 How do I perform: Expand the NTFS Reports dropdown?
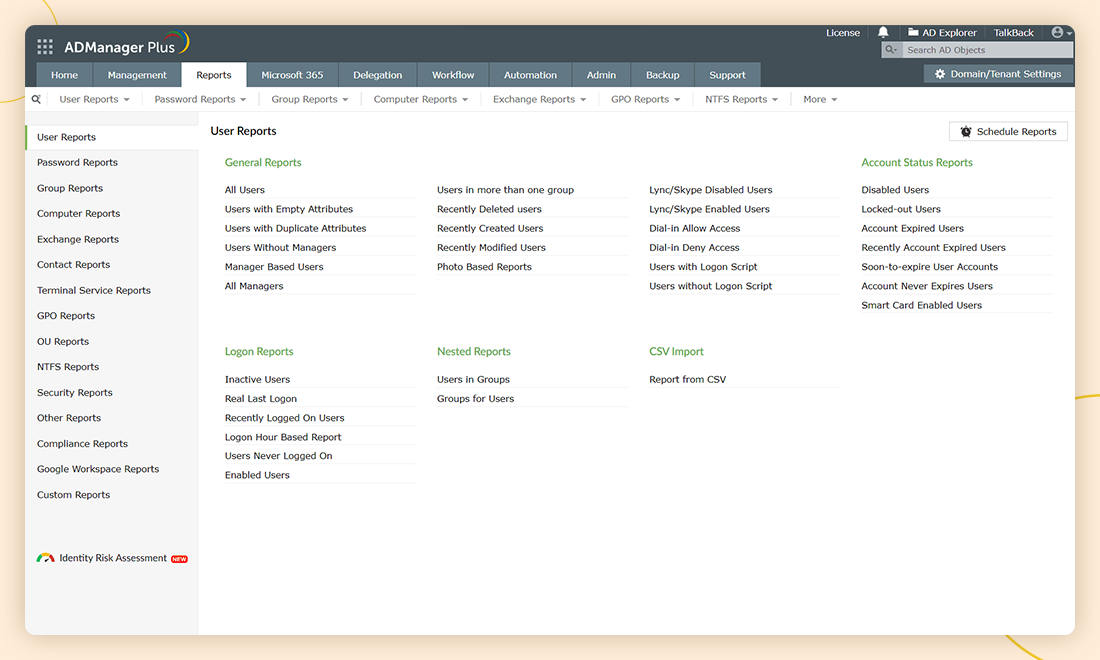741,99
